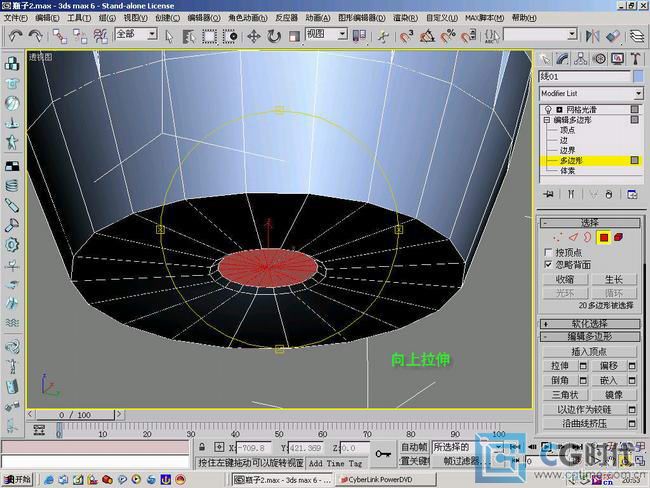Click the Windows 开始 start button
The image size is (650, 488).
(17, 480)
